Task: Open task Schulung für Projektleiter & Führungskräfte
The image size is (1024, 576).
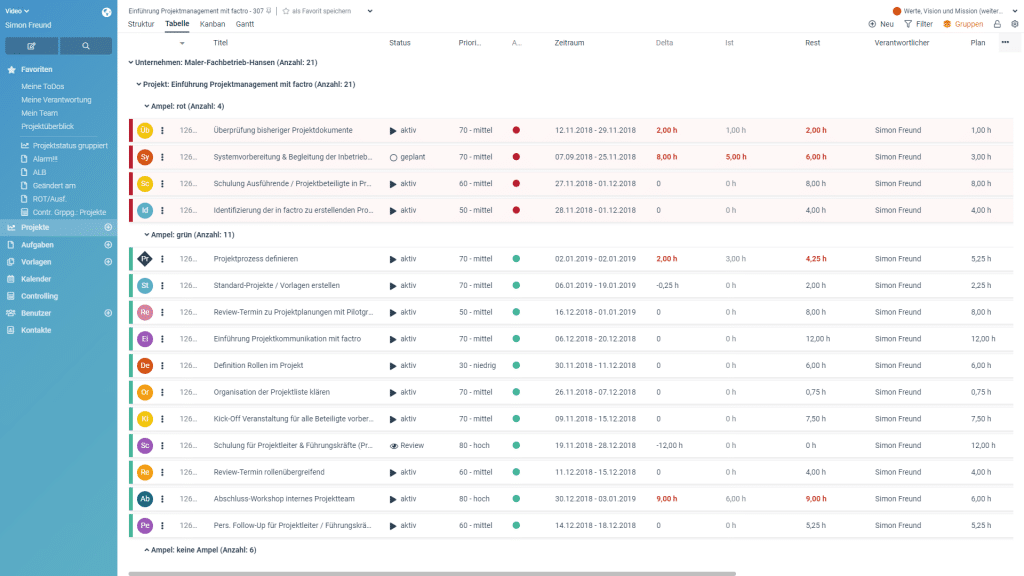Action: [x=293, y=445]
